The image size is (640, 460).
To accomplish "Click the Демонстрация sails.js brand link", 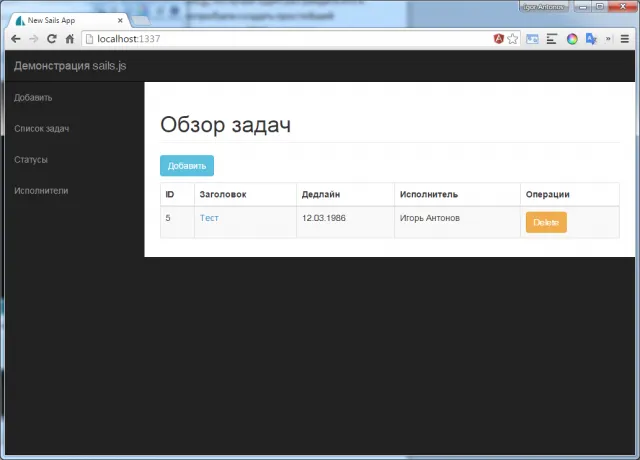I will point(70,66).
